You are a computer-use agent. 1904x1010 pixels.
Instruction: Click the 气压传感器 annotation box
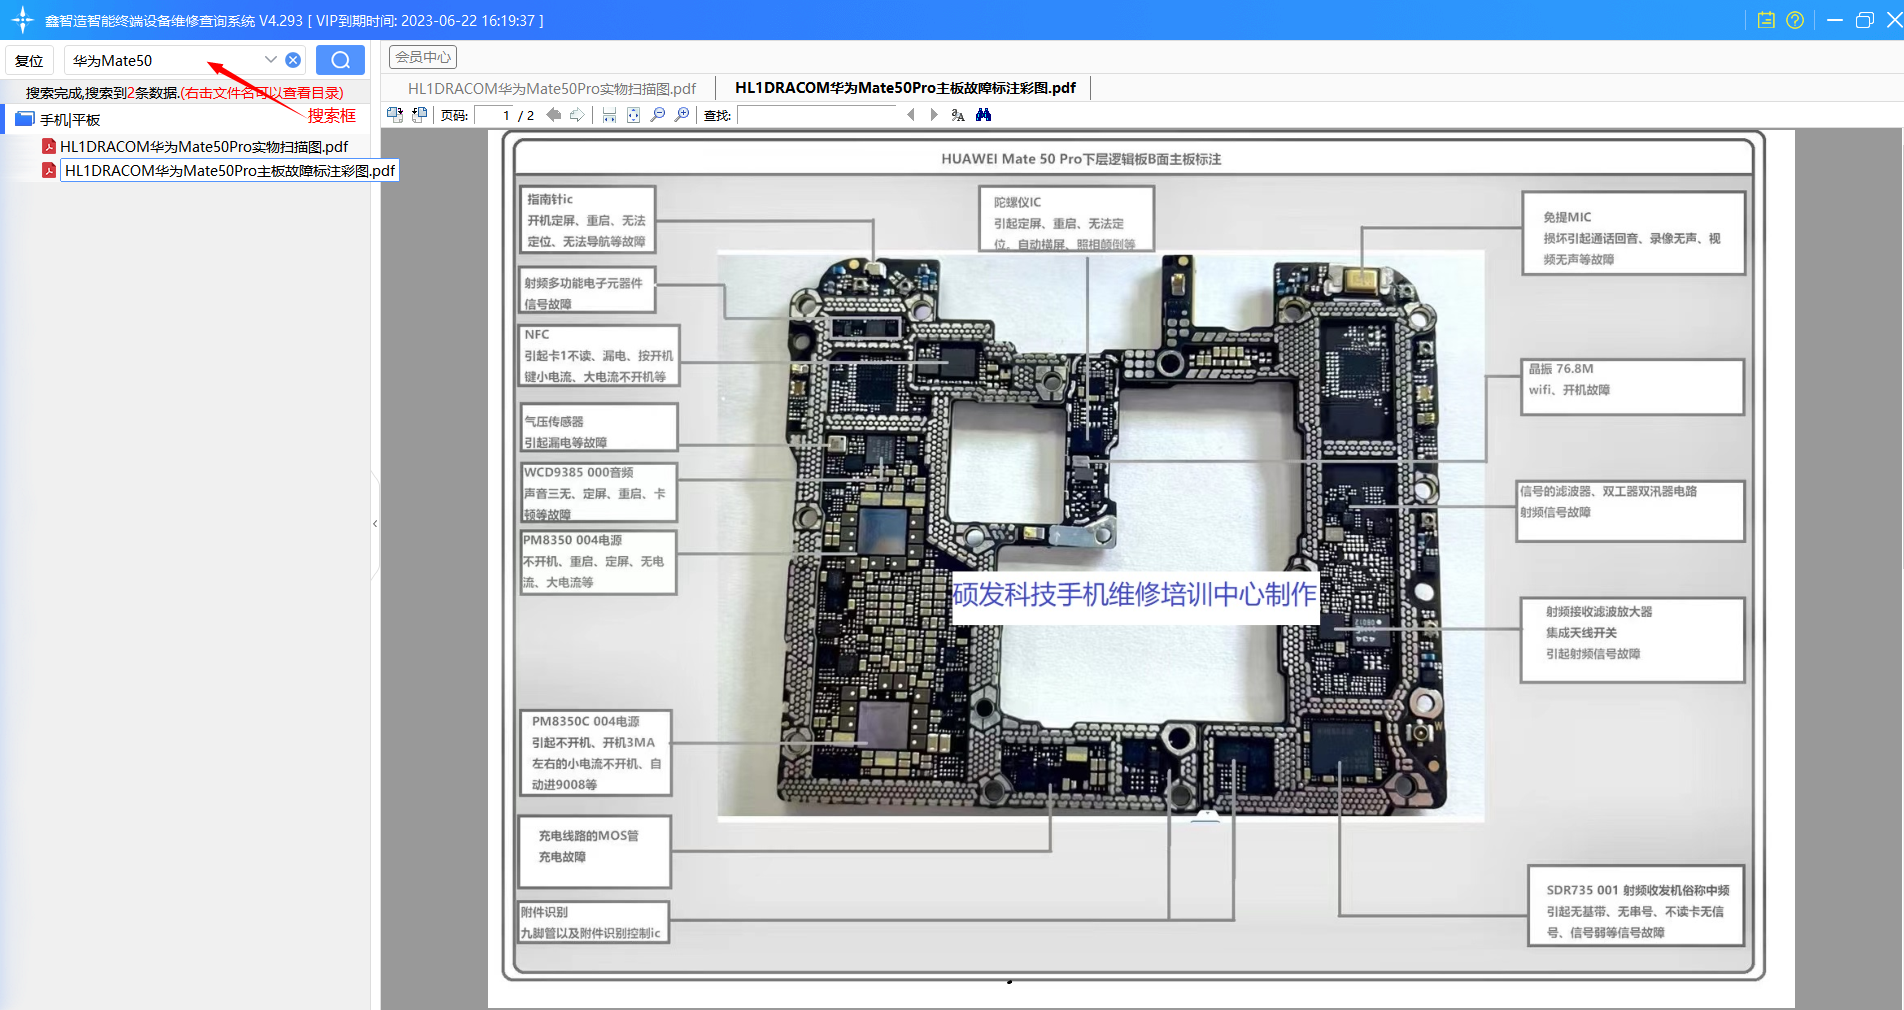tap(599, 428)
